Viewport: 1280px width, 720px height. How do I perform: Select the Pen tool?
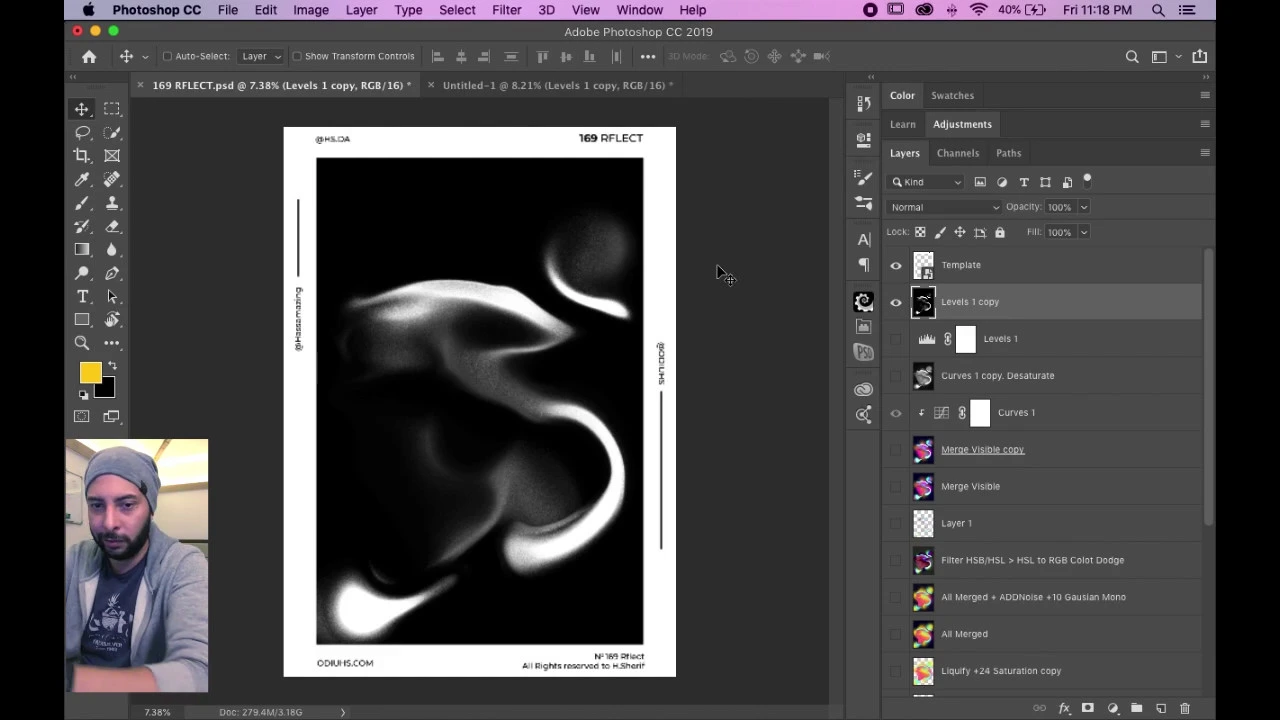(x=112, y=273)
